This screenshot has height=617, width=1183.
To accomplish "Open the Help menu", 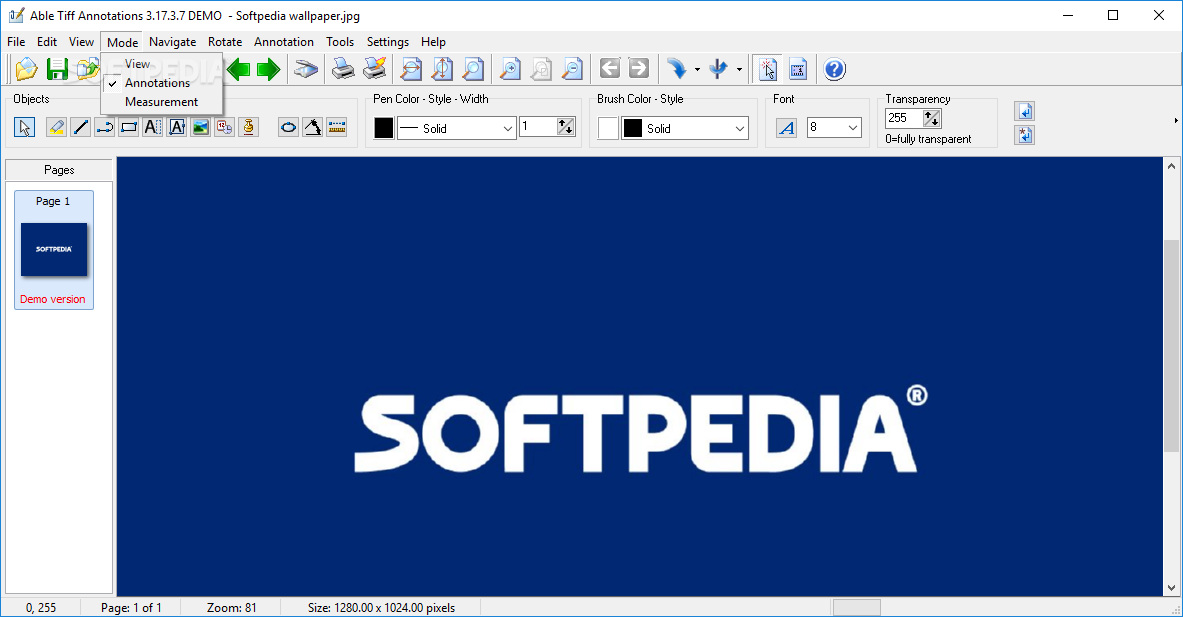I will coord(433,42).
